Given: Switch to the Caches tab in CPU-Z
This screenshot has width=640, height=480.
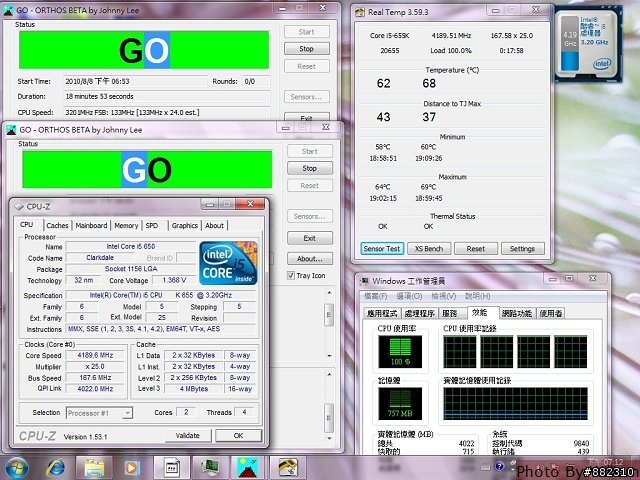Looking at the screenshot, I should [57, 225].
